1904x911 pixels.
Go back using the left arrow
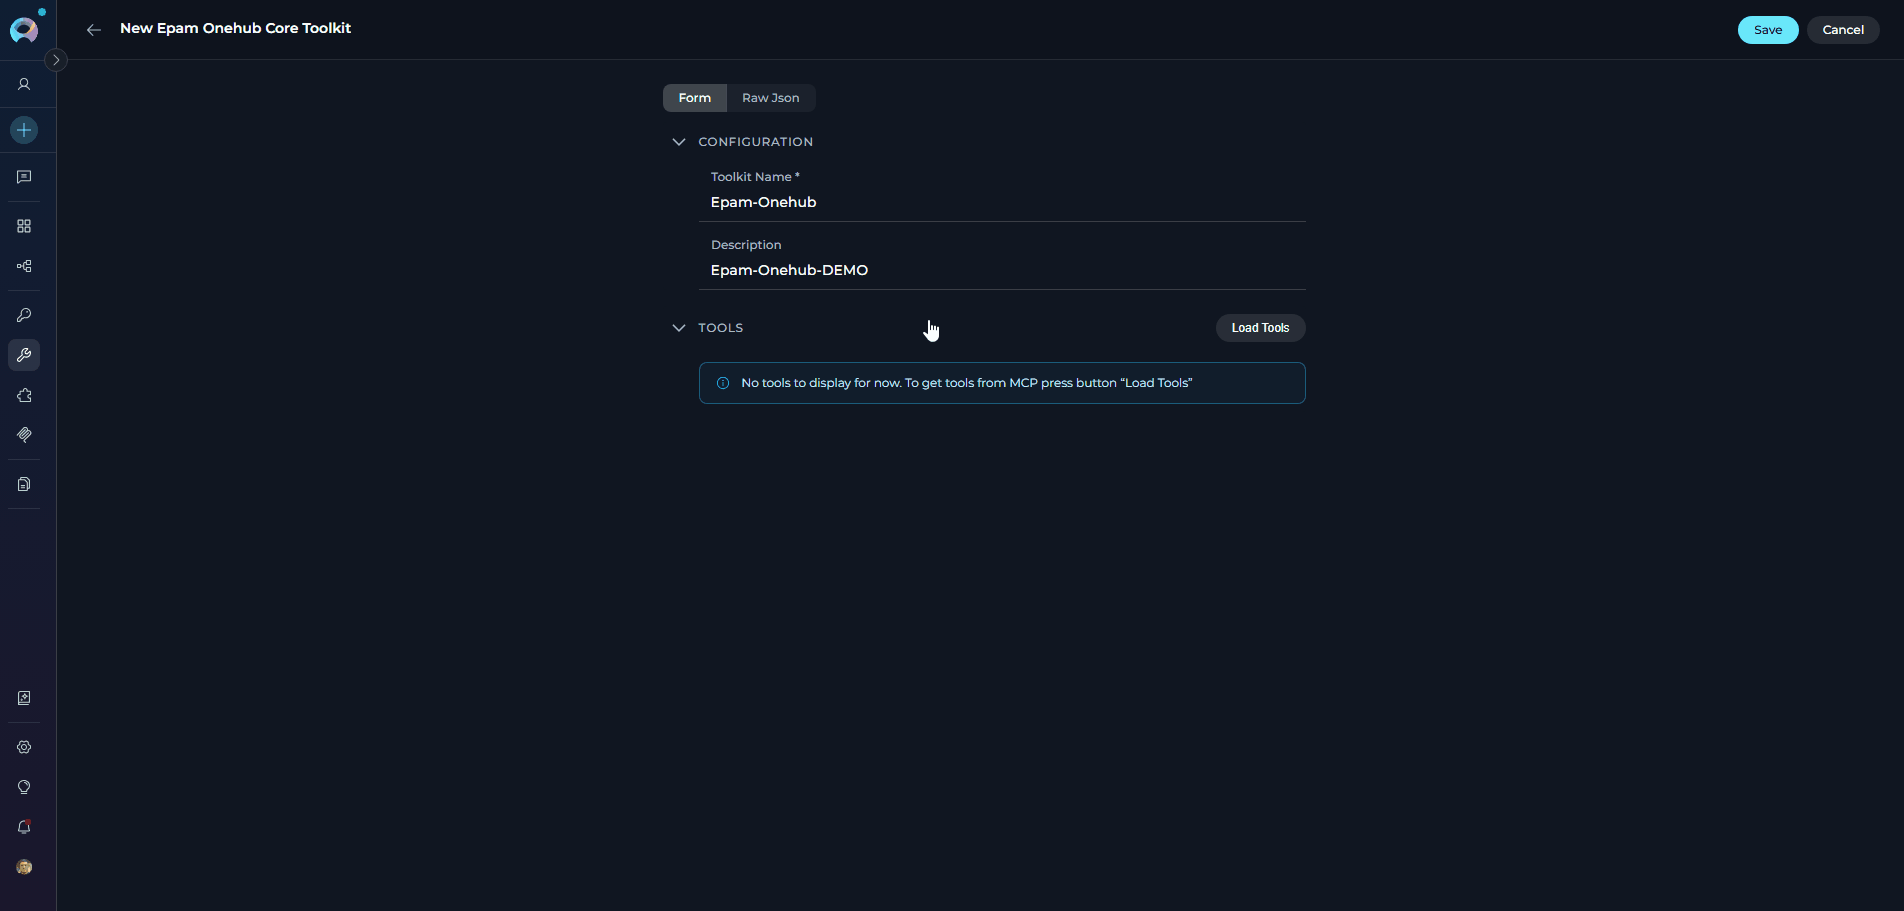[x=94, y=30]
